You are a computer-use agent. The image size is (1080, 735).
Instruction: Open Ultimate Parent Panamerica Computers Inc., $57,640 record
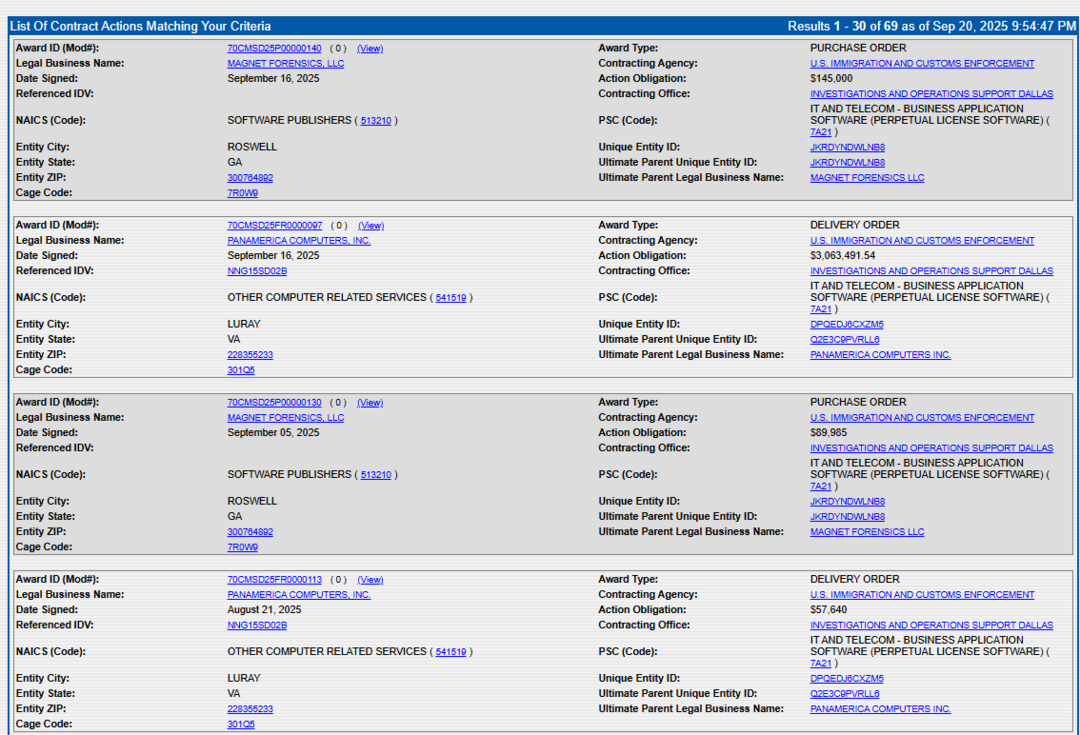[880, 709]
